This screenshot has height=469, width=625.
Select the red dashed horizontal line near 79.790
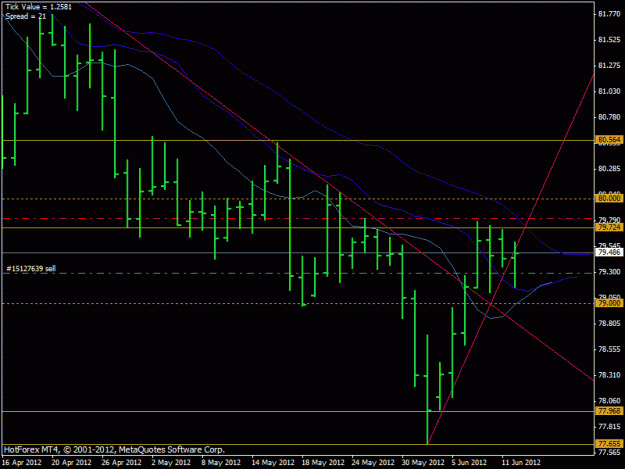pyautogui.click(x=298, y=218)
